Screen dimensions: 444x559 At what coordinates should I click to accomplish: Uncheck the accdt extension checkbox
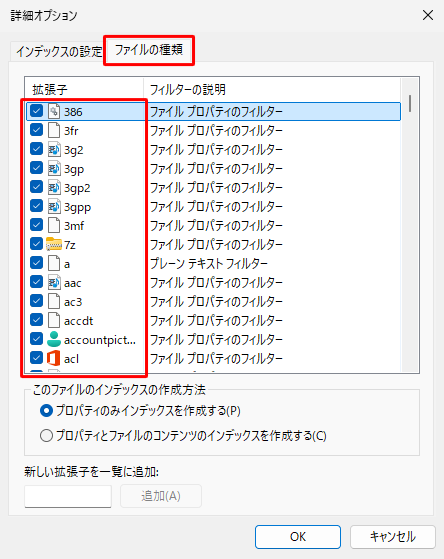pos(36,320)
